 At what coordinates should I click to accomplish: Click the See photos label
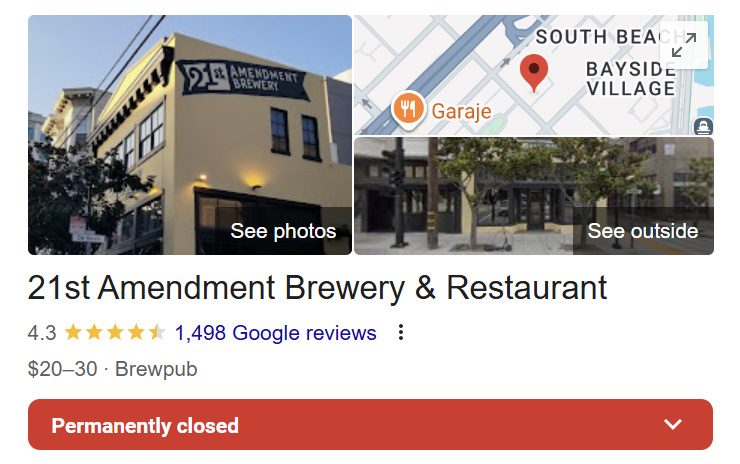point(283,231)
